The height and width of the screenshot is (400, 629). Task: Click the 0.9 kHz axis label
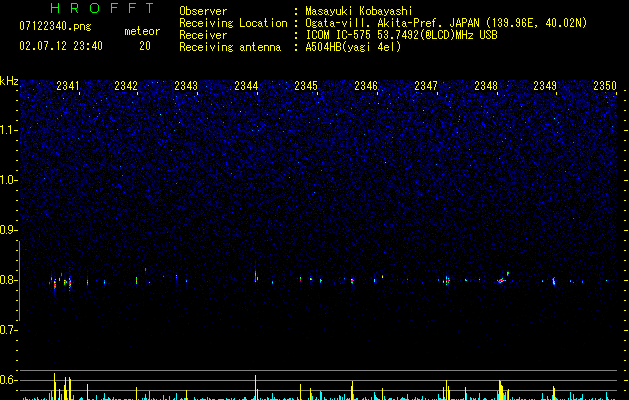[x=8, y=230]
